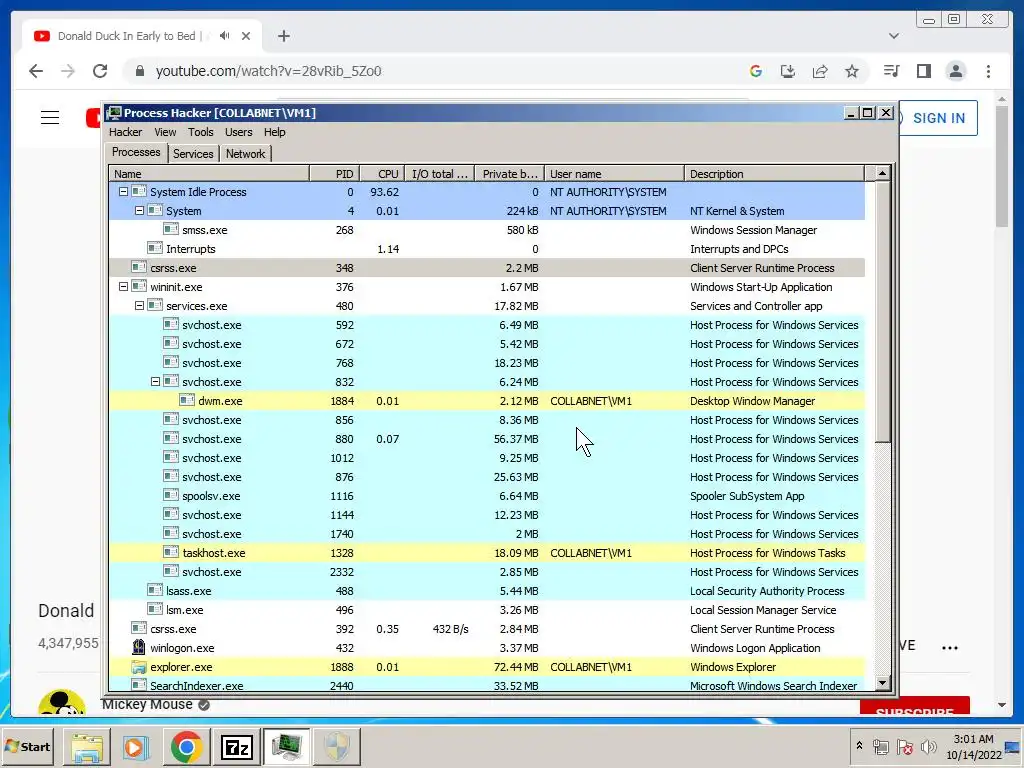The height and width of the screenshot is (768, 1024).
Task: Share this page icon in Chrome
Action: [820, 71]
